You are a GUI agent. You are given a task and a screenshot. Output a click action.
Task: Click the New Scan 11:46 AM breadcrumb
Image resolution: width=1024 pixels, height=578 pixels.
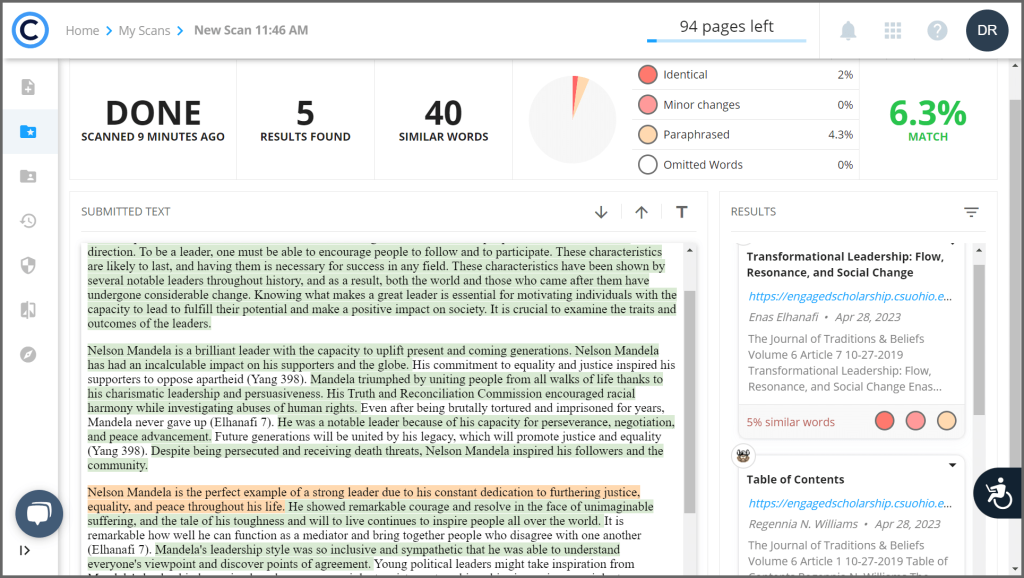(x=251, y=30)
